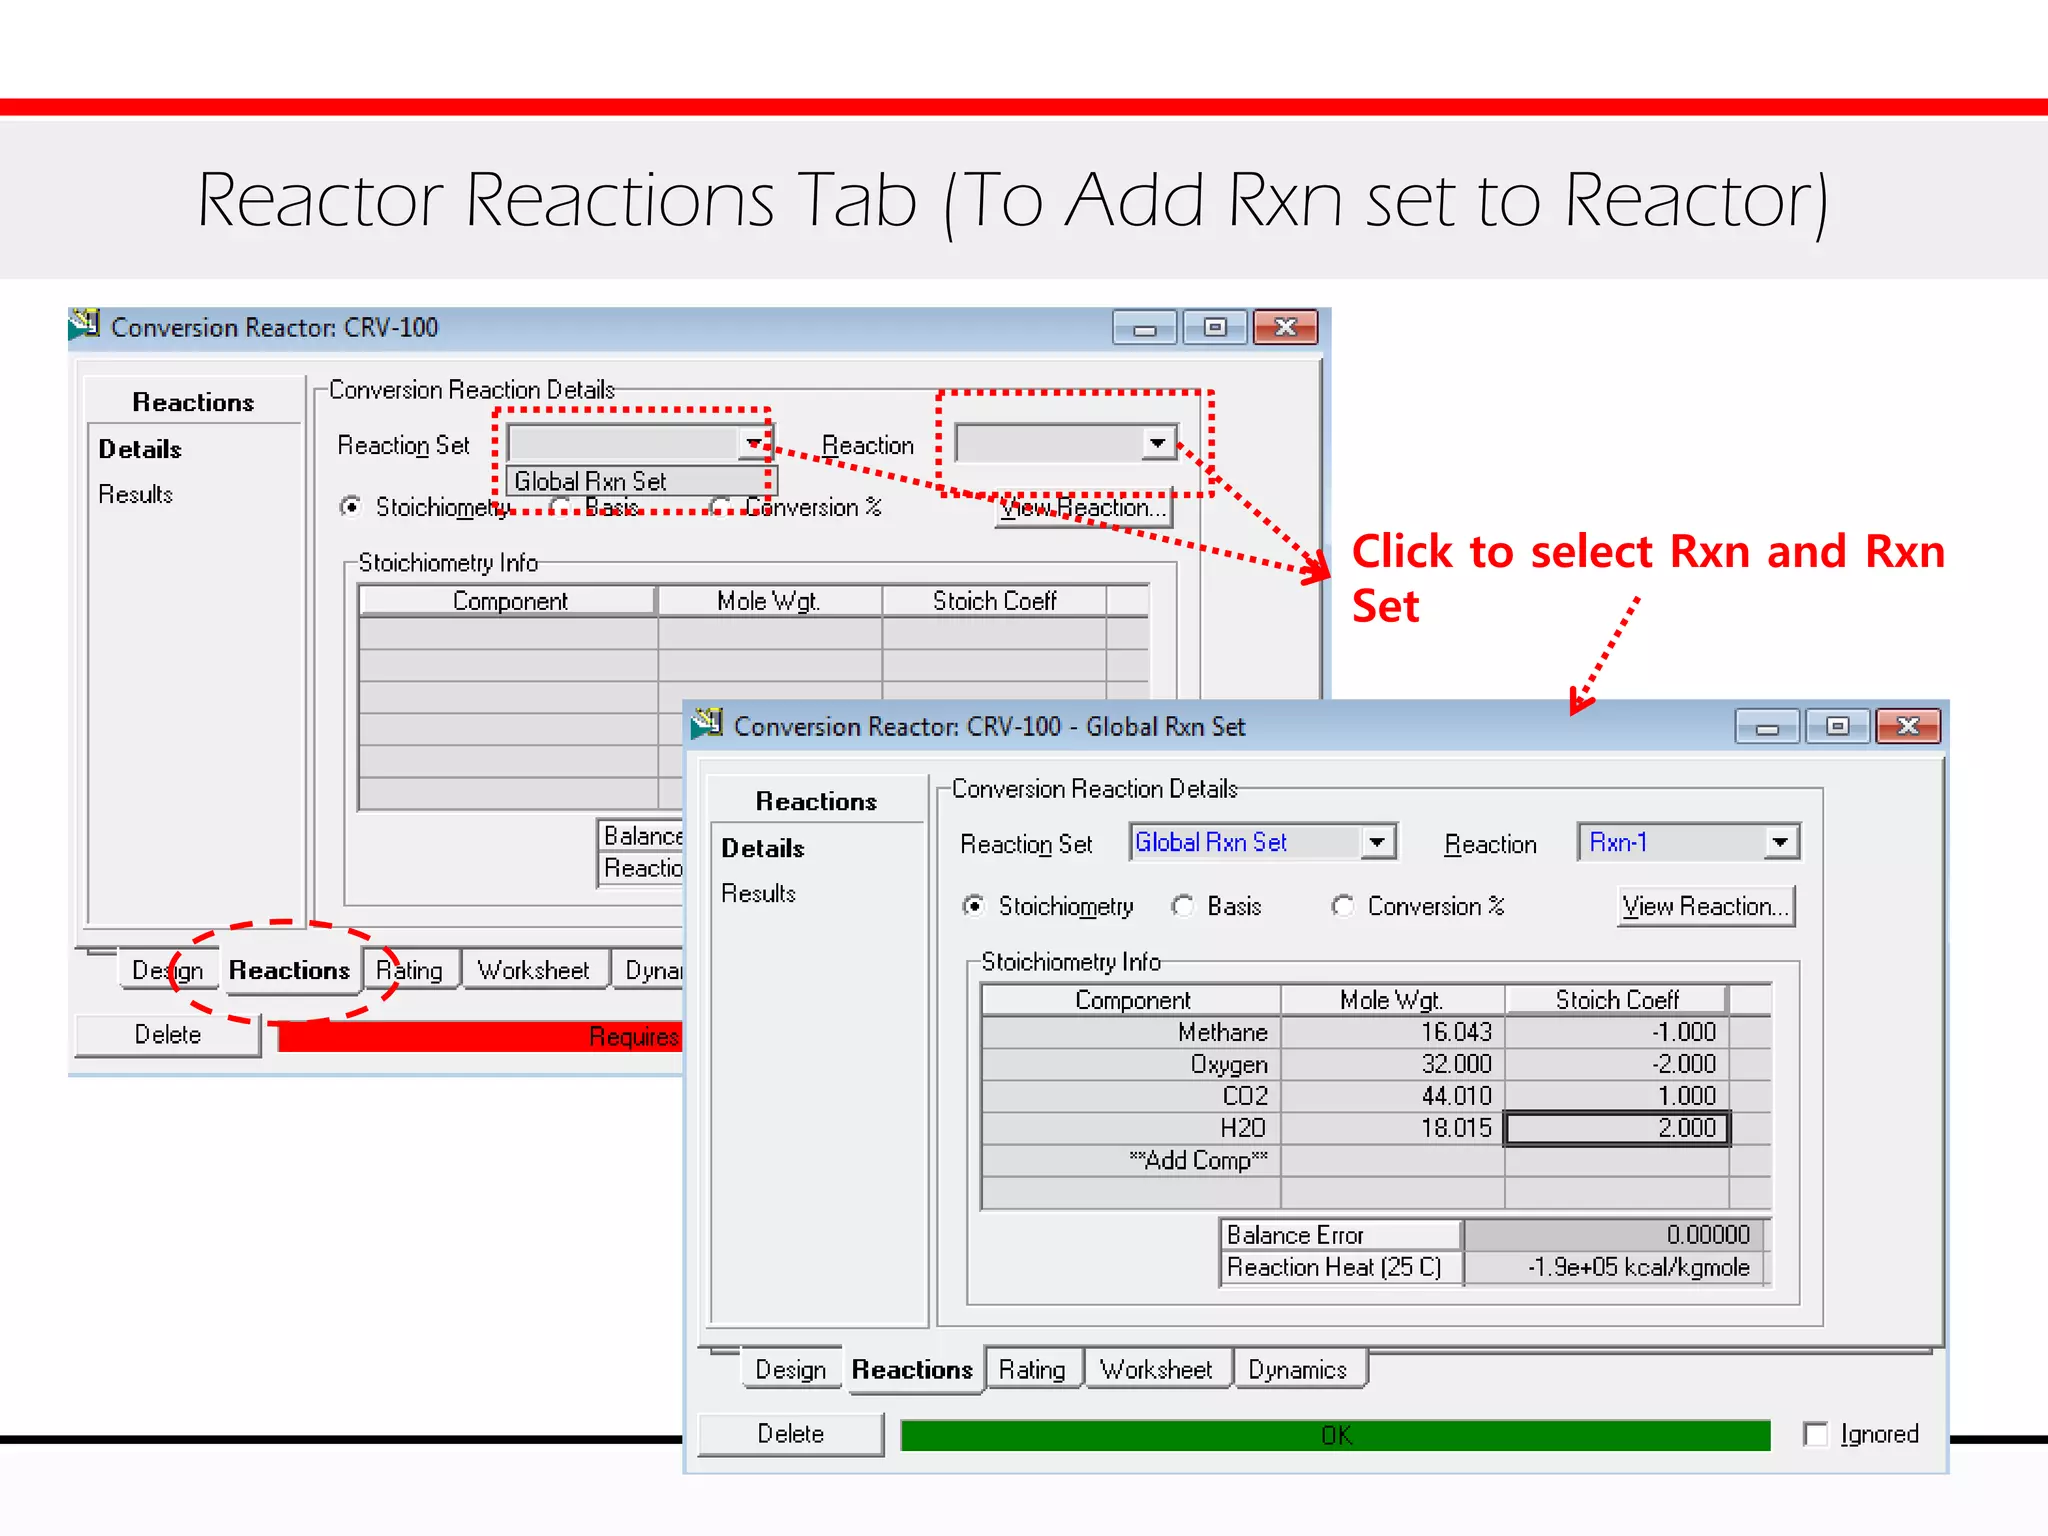Switch to the Worksheet tab in the front window
The width and height of the screenshot is (2048, 1536).
pyautogui.click(x=1156, y=1369)
